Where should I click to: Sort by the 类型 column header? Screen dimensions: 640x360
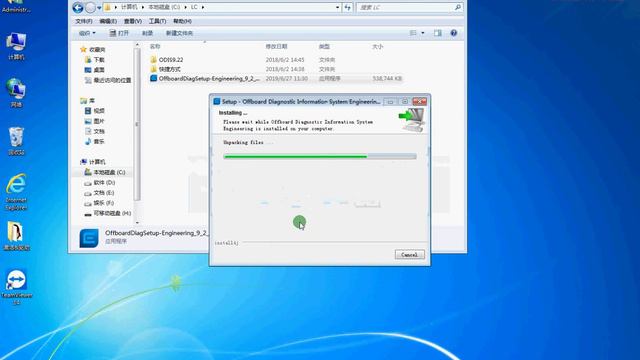[324, 47]
